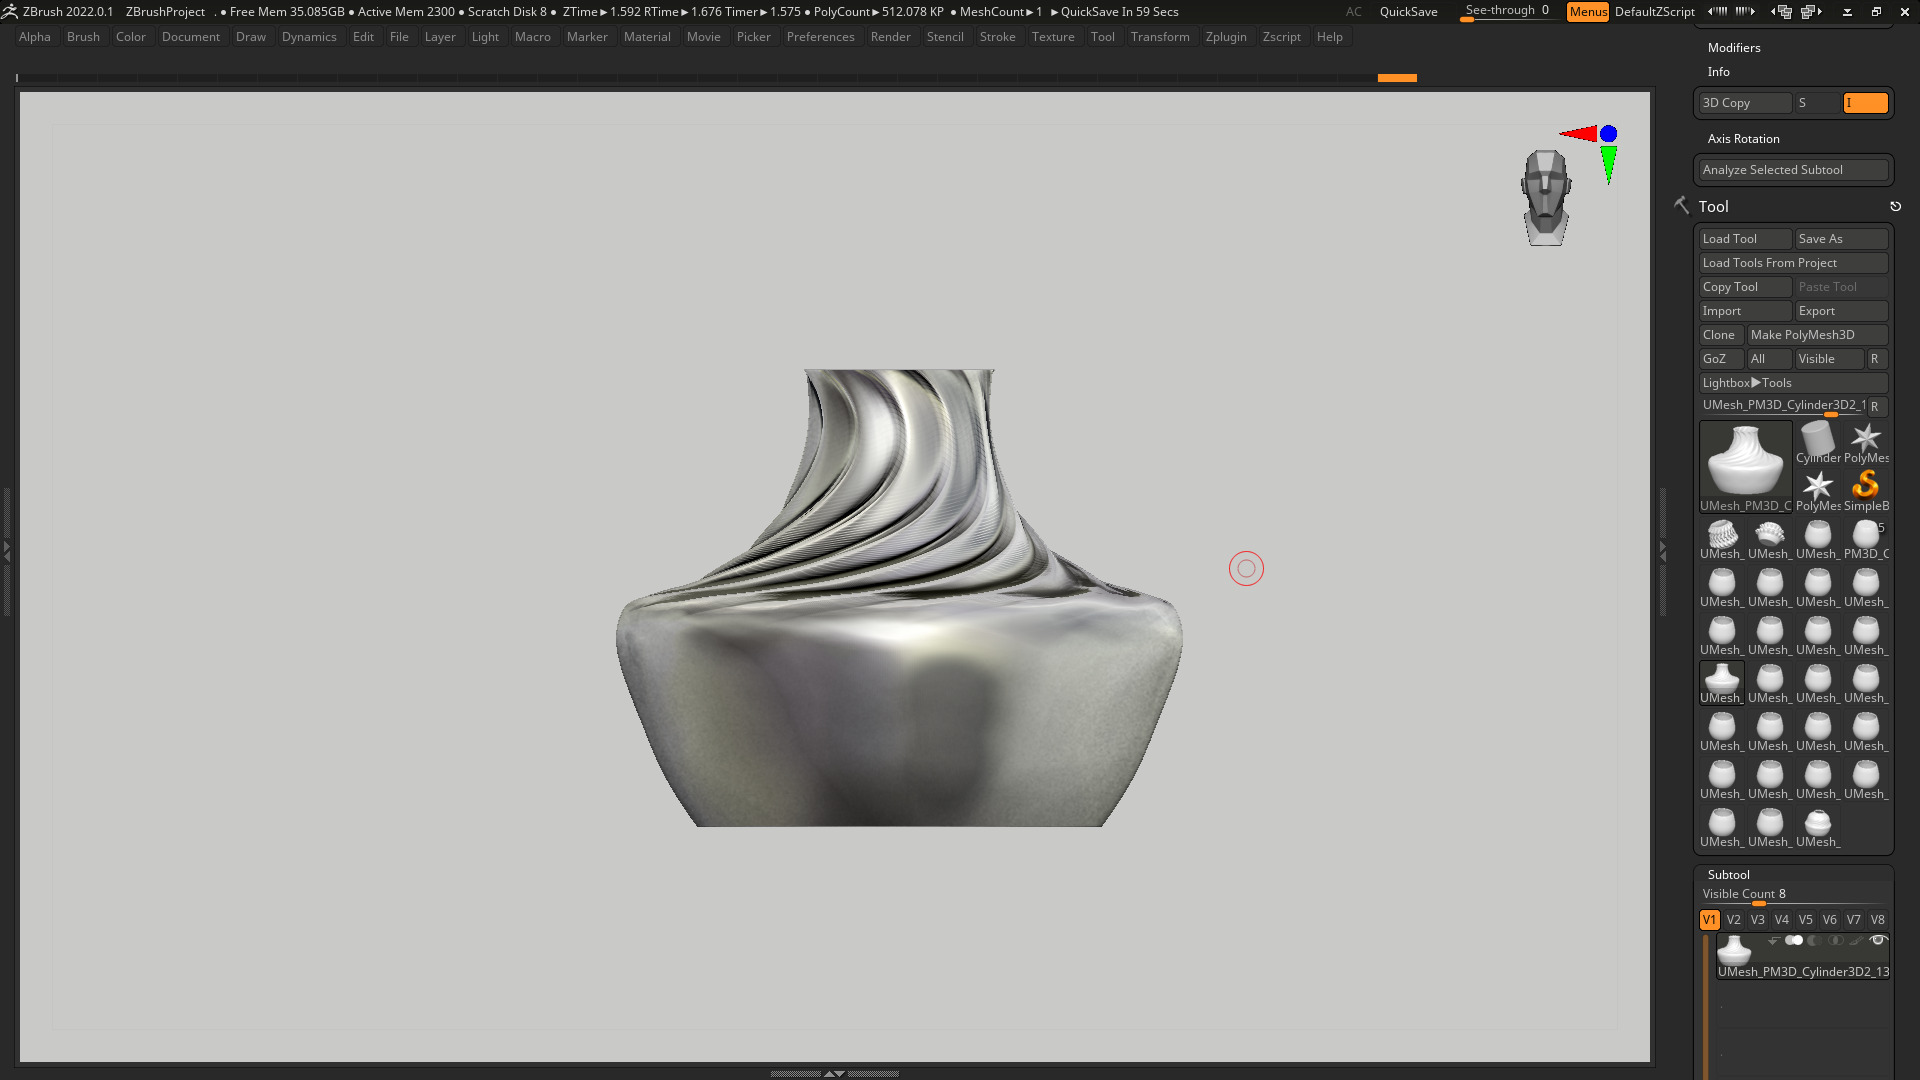This screenshot has height=1080, width=1920.
Task: Toggle the subtool eye visibility icon
Action: (x=1878, y=940)
